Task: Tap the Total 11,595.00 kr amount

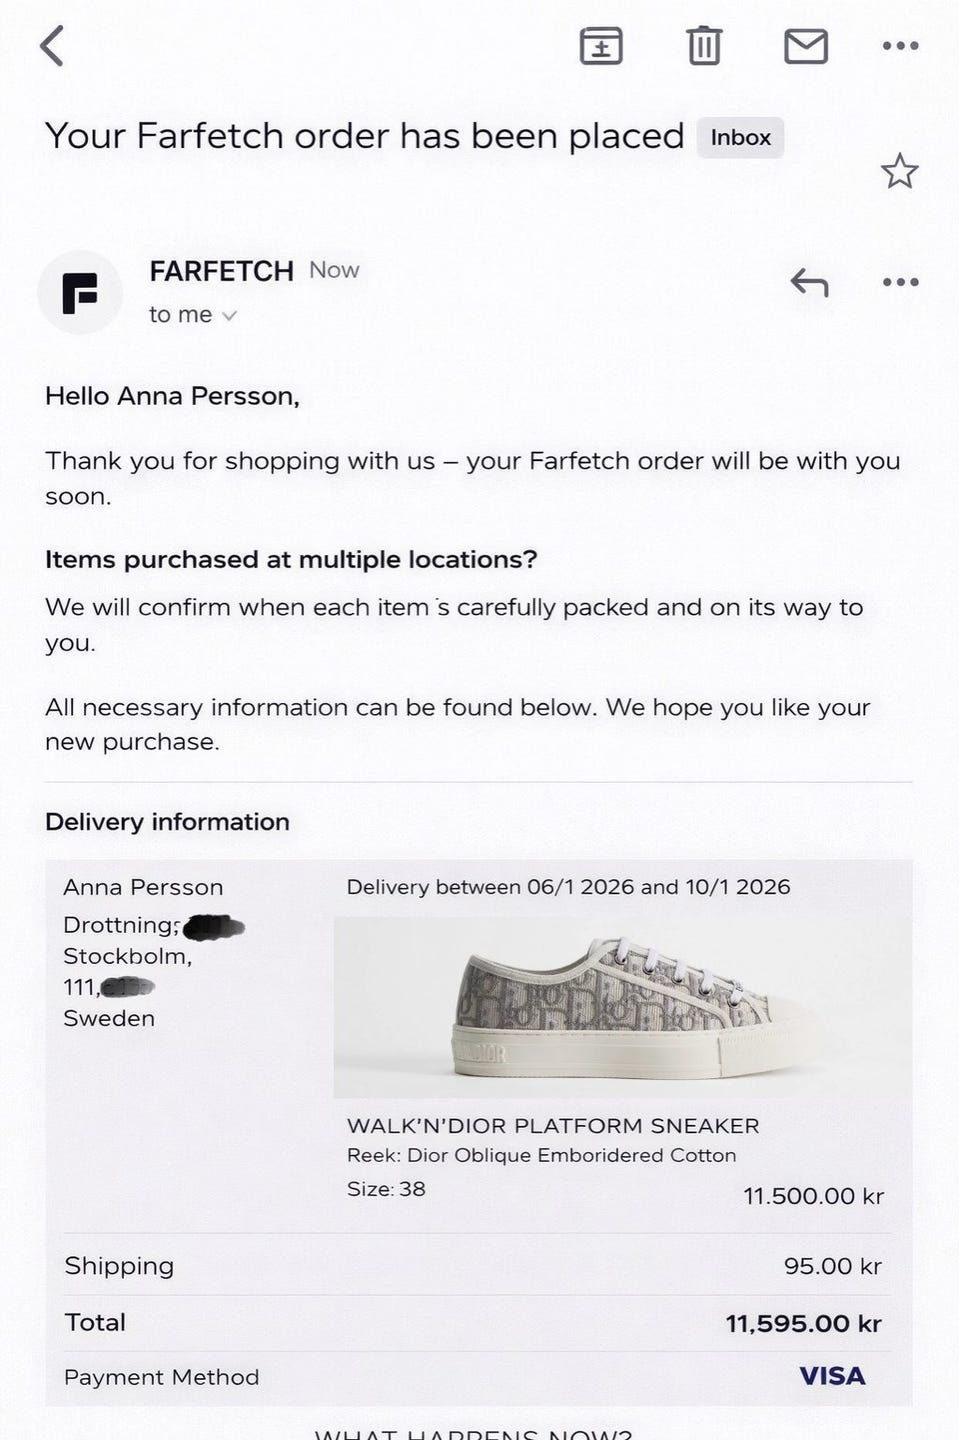Action: pyautogui.click(x=803, y=1324)
